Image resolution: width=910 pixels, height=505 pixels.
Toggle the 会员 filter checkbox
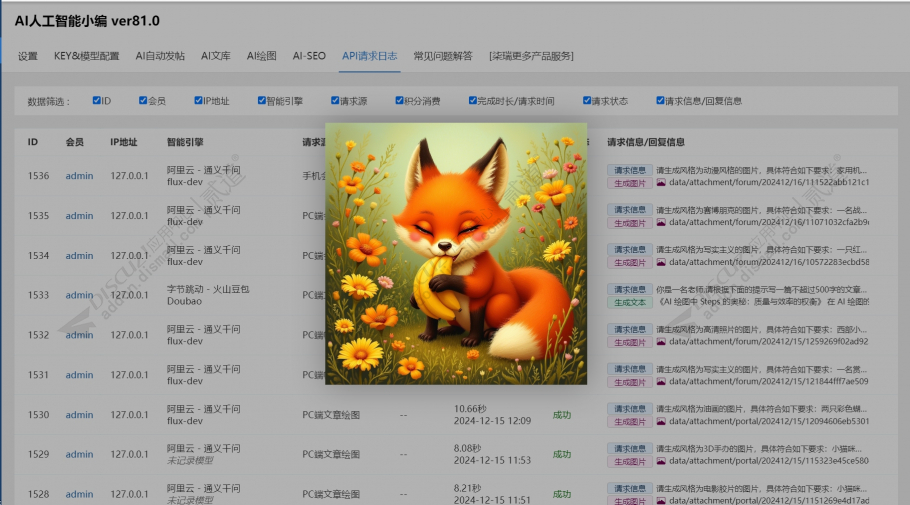(x=143, y=100)
